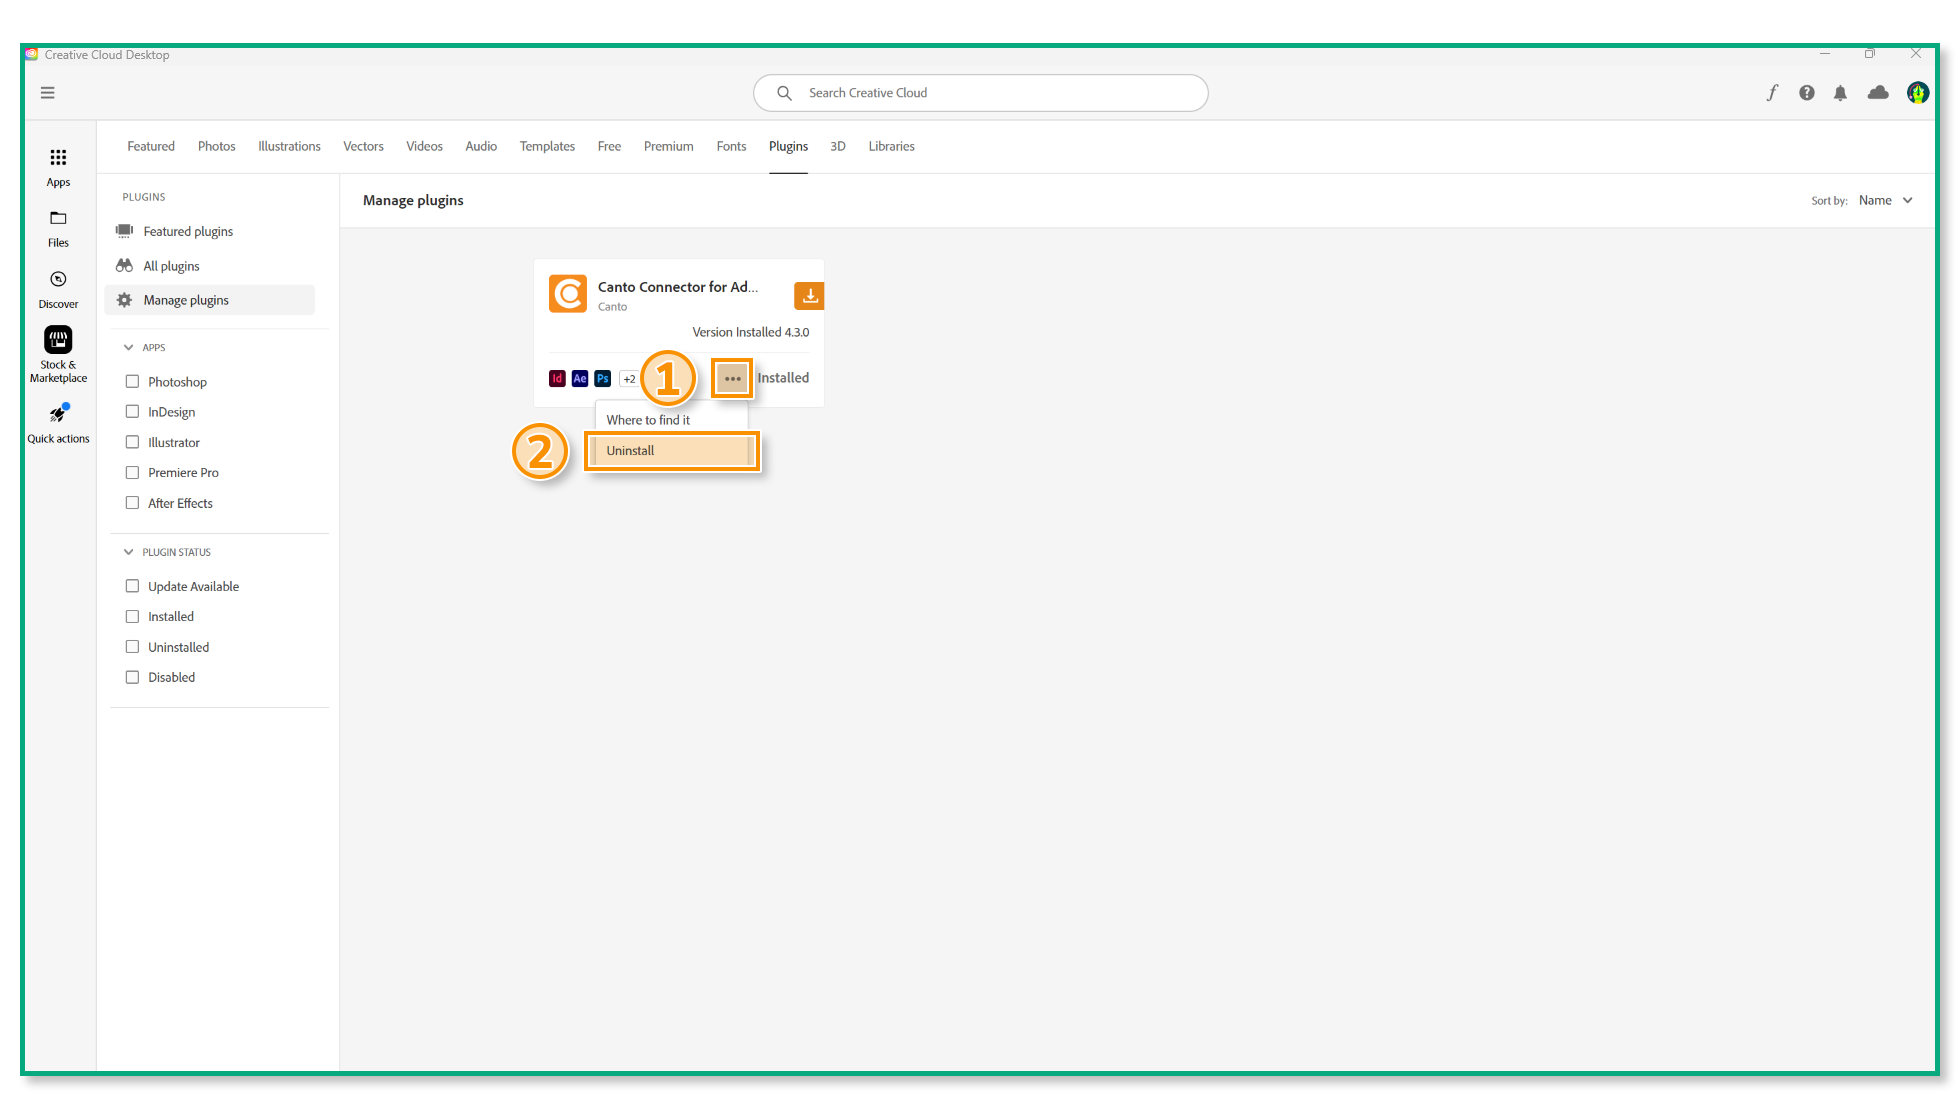The width and height of the screenshot is (1960, 1120).
Task: Switch to the Fonts tab
Action: coord(731,146)
